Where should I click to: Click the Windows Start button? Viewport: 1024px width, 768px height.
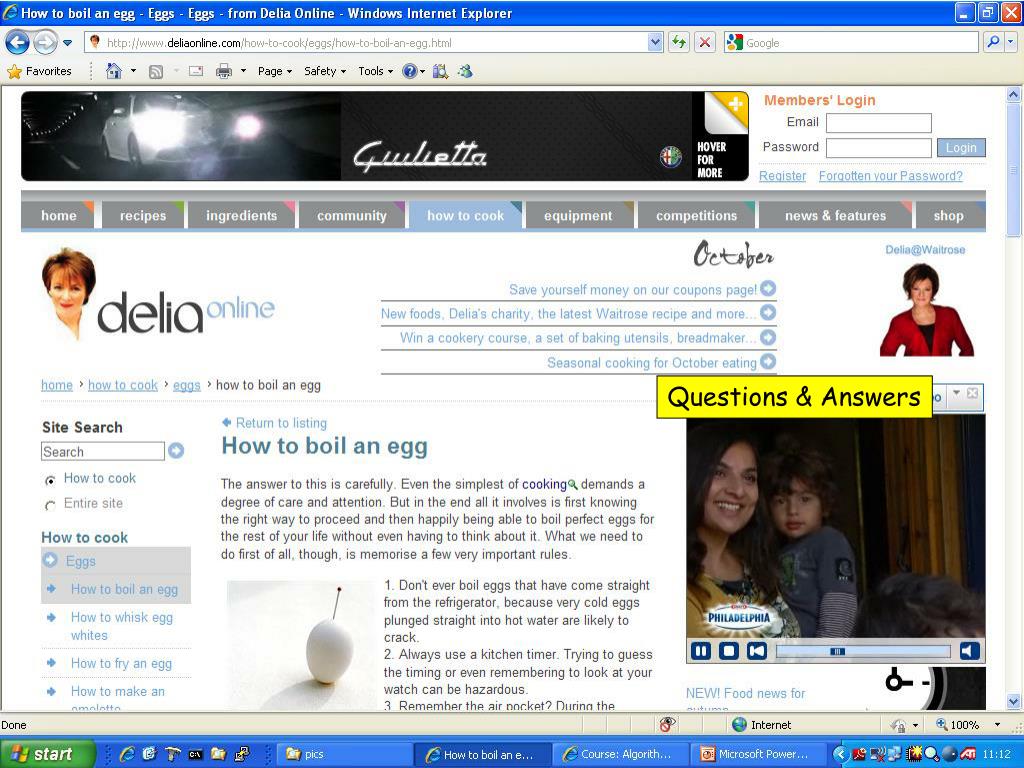click(x=48, y=754)
